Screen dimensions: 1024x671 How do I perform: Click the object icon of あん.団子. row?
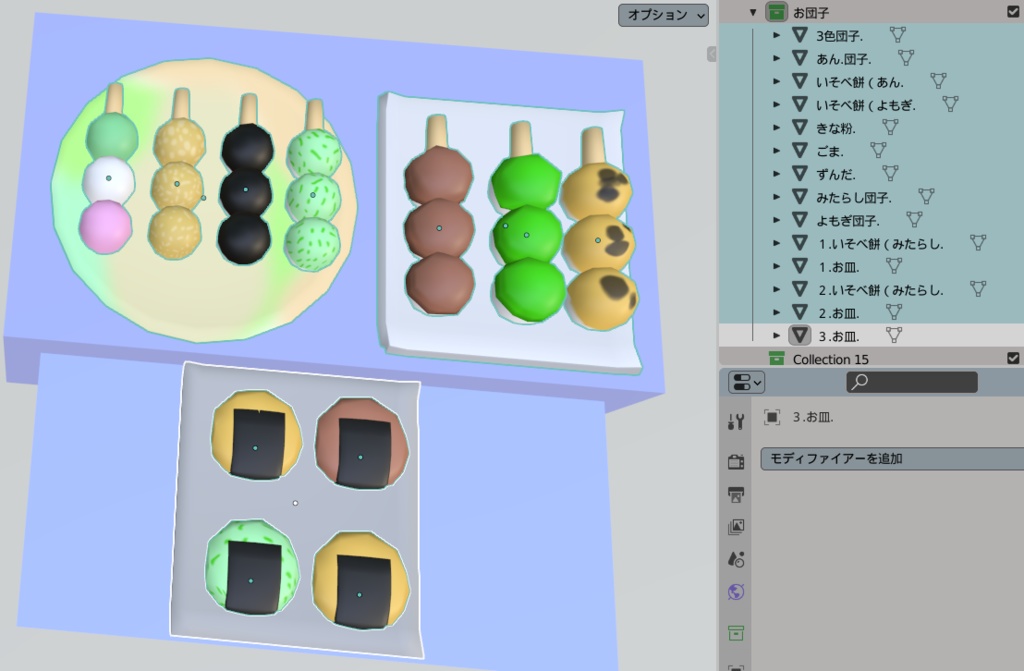799,58
